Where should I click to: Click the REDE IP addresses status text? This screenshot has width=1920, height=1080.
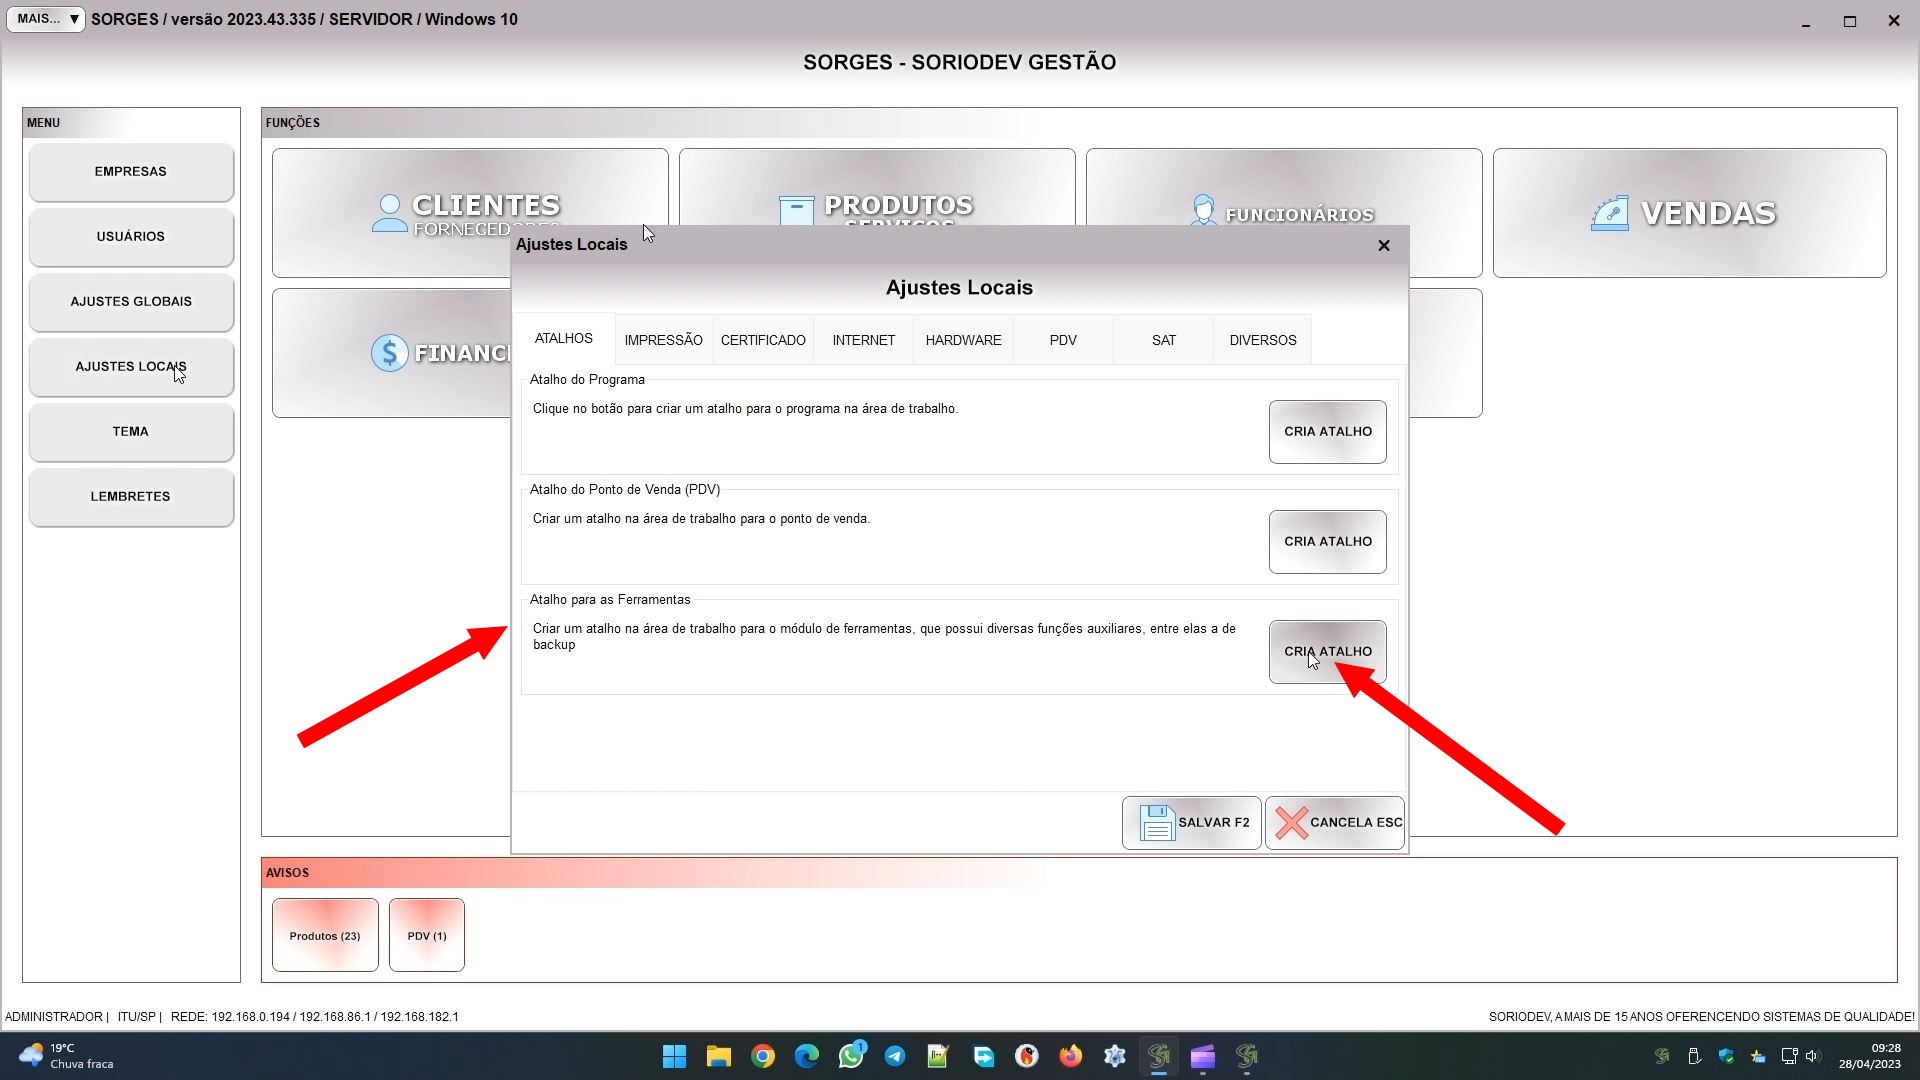coord(314,1017)
